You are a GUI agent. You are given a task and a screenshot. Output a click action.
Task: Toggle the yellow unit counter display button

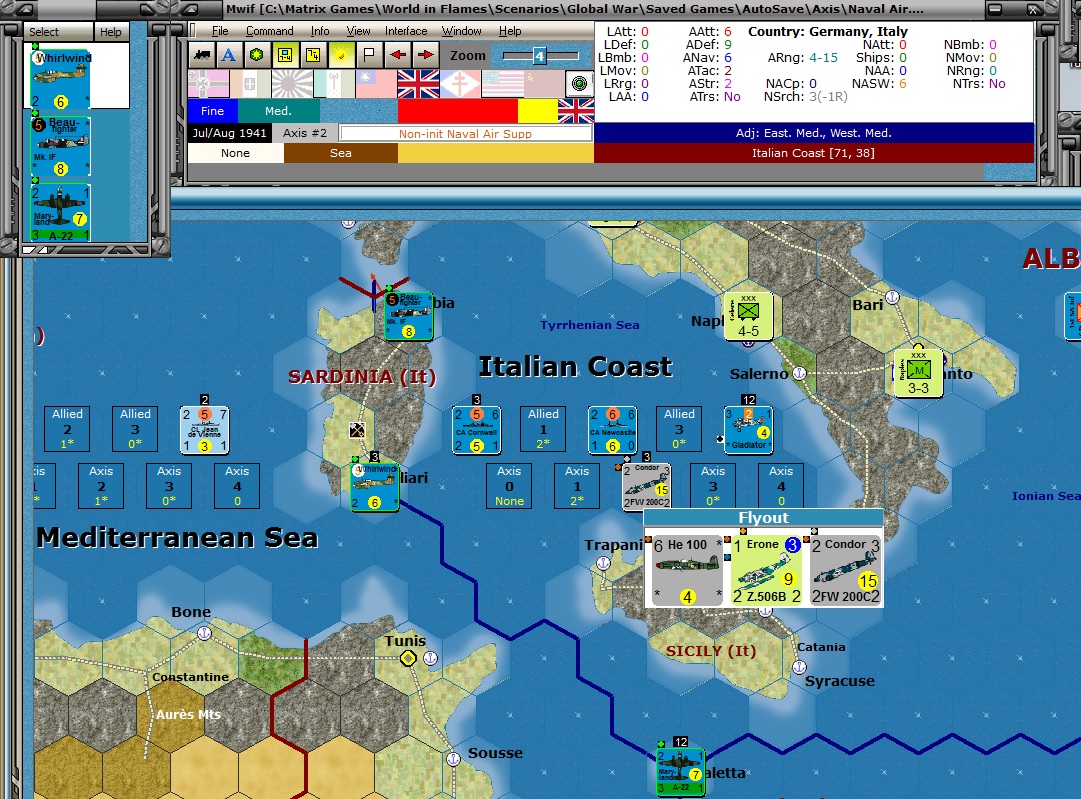[313, 55]
